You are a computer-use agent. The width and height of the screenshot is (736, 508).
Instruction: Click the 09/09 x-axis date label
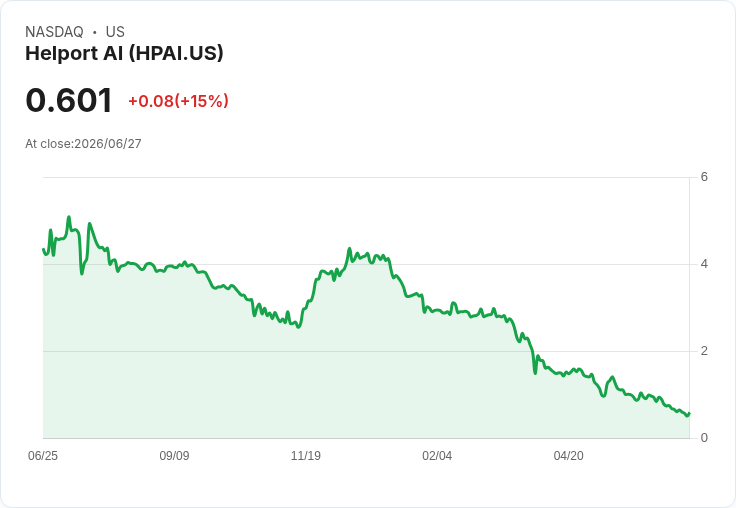pos(174,455)
